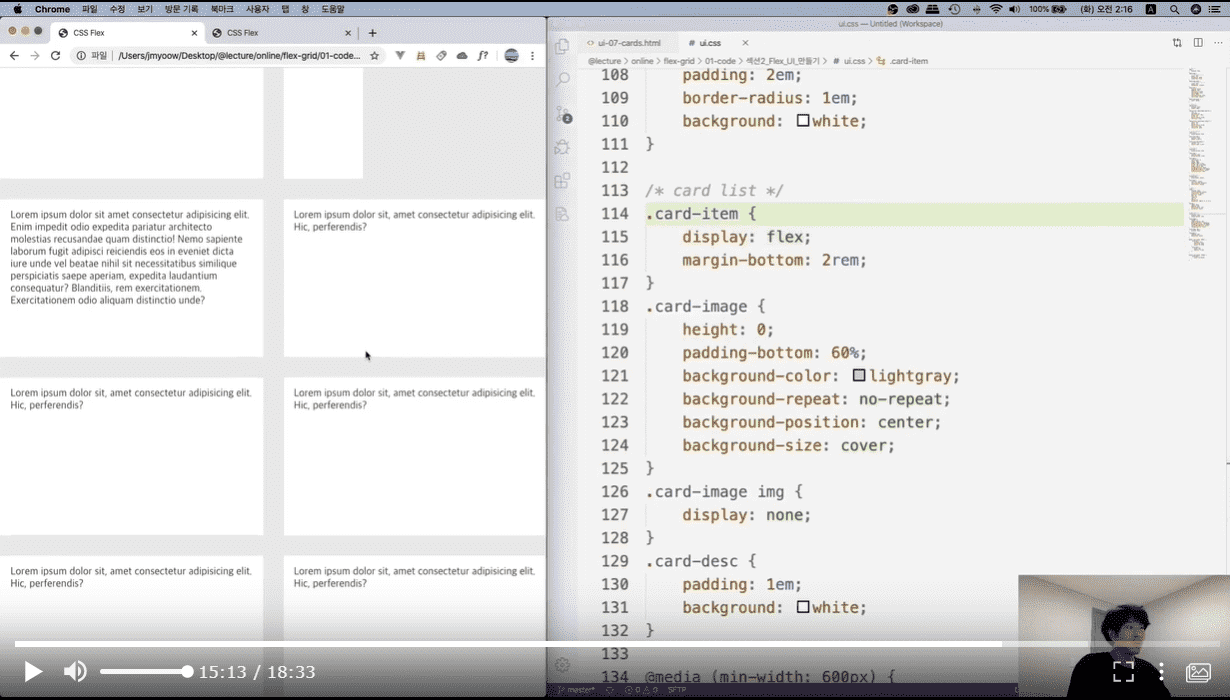Go back in Chrome
Viewport: 1230px width, 700px height.
tap(14, 56)
